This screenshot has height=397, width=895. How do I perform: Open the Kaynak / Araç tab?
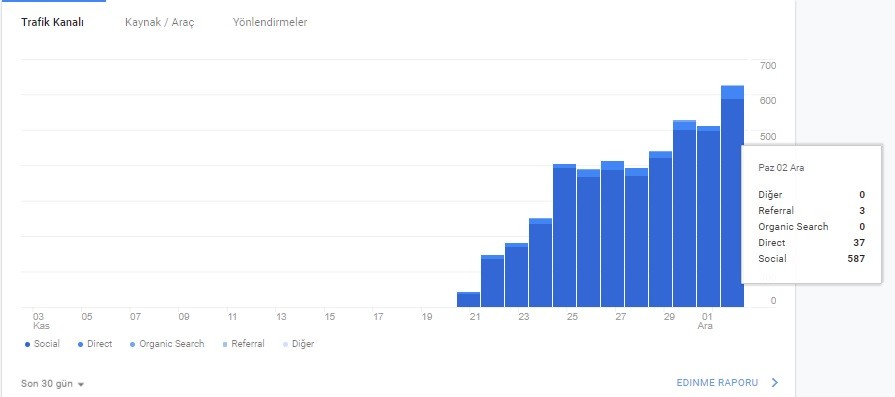point(160,22)
